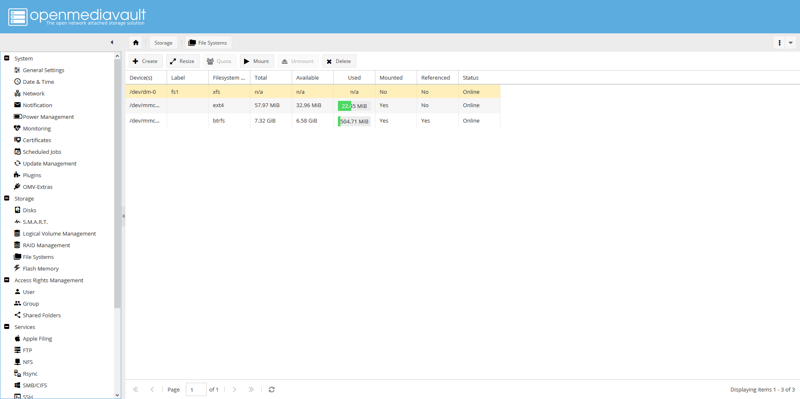
Task: Collapse the sidebar with the left arrow
Action: [x=112, y=42]
